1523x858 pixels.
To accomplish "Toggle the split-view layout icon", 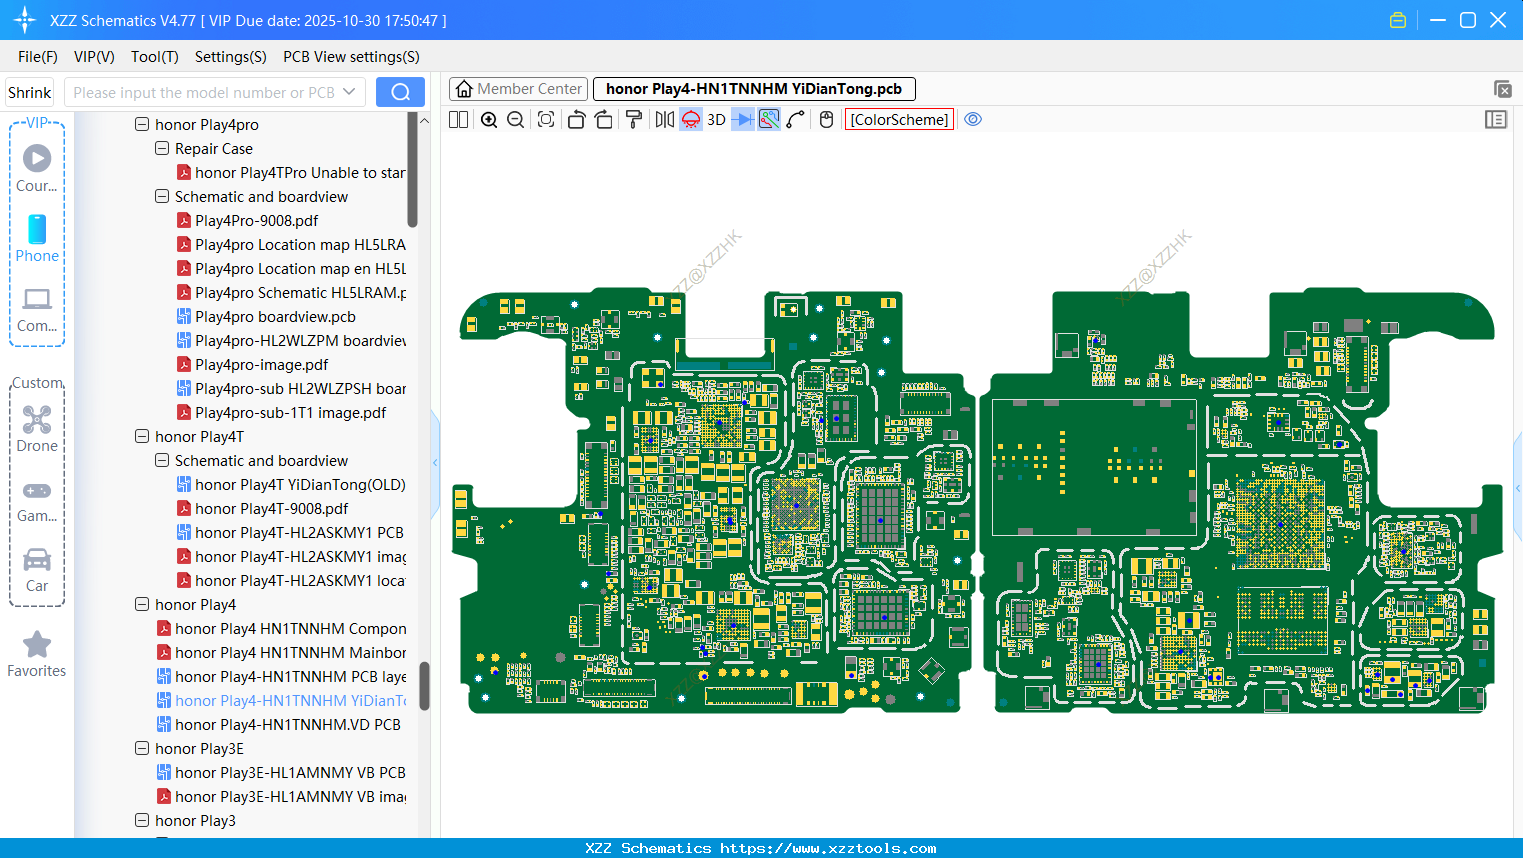I will click(x=458, y=119).
